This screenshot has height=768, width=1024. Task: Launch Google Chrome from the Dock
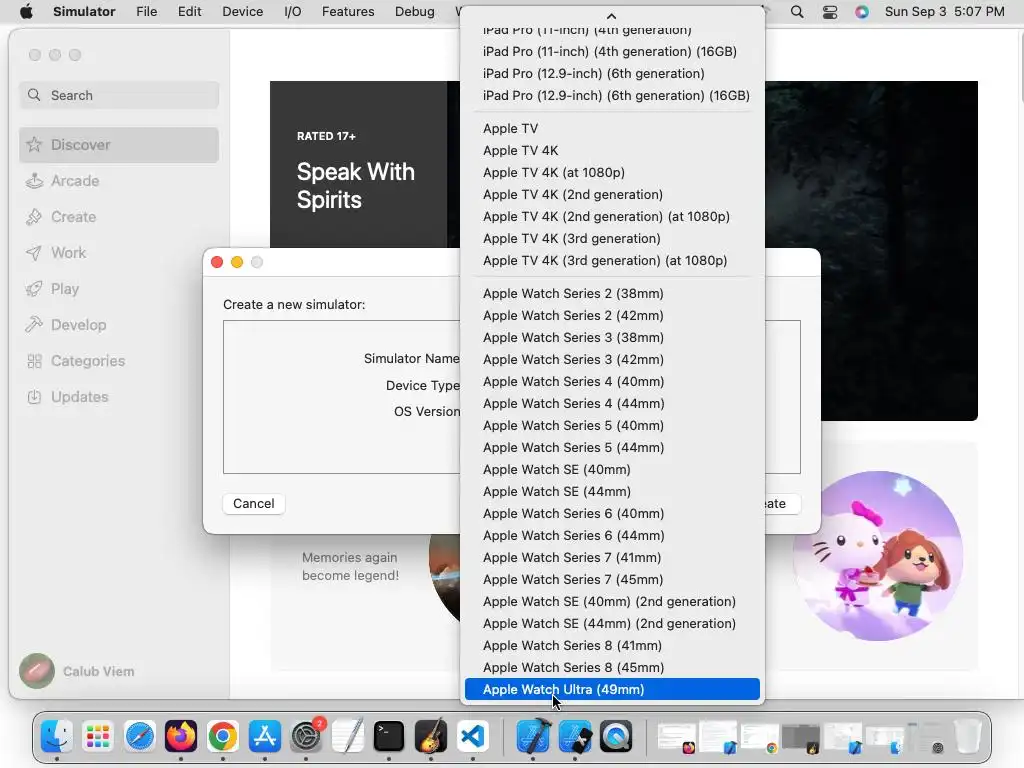click(223, 737)
